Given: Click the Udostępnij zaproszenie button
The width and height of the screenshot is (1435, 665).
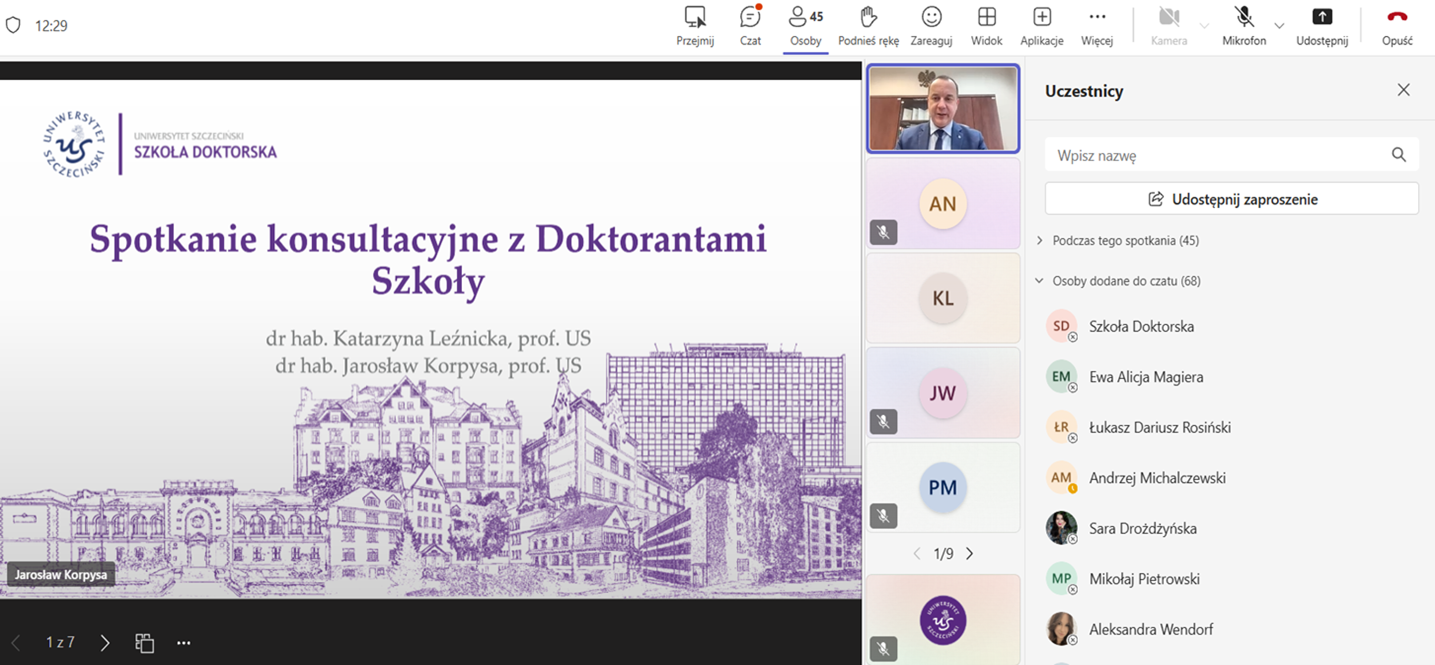Looking at the screenshot, I should (1231, 198).
